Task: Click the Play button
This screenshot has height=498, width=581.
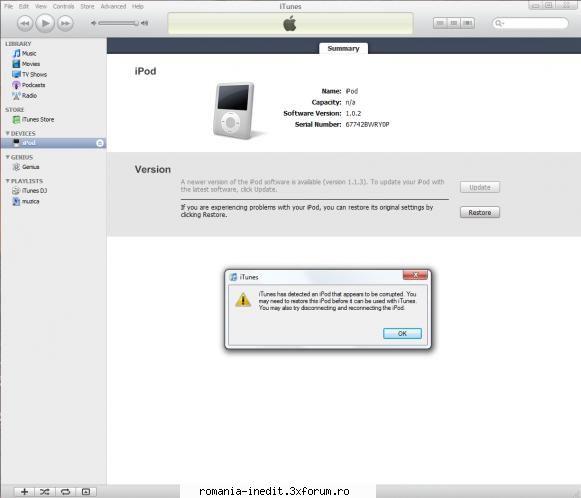Action: point(45,23)
